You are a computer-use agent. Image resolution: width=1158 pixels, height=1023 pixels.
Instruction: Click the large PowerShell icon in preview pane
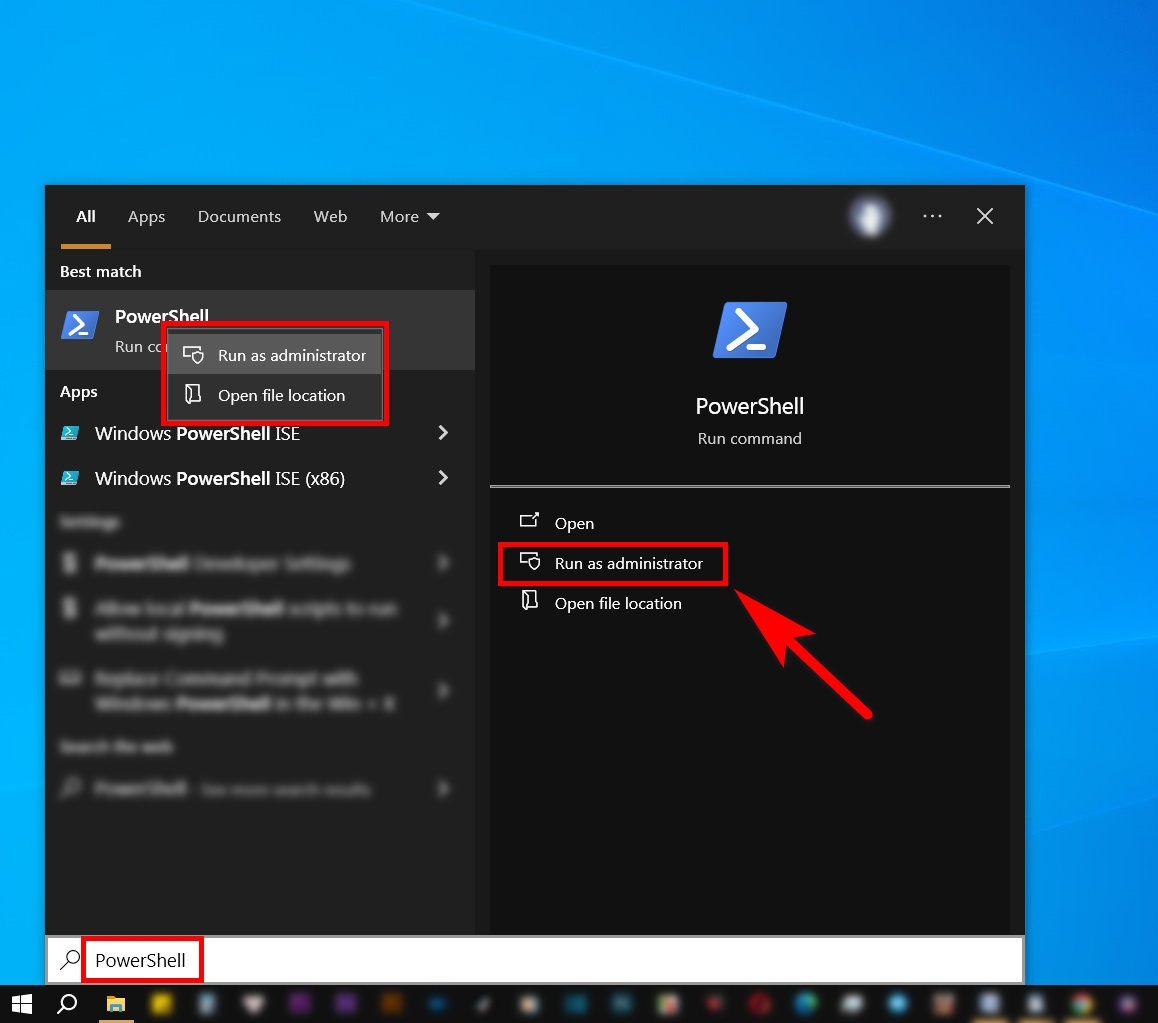[x=750, y=330]
